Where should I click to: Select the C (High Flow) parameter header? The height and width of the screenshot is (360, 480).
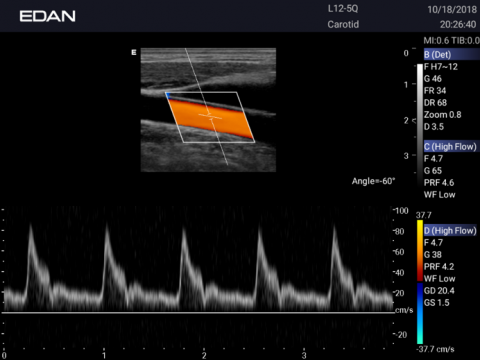coord(451,146)
